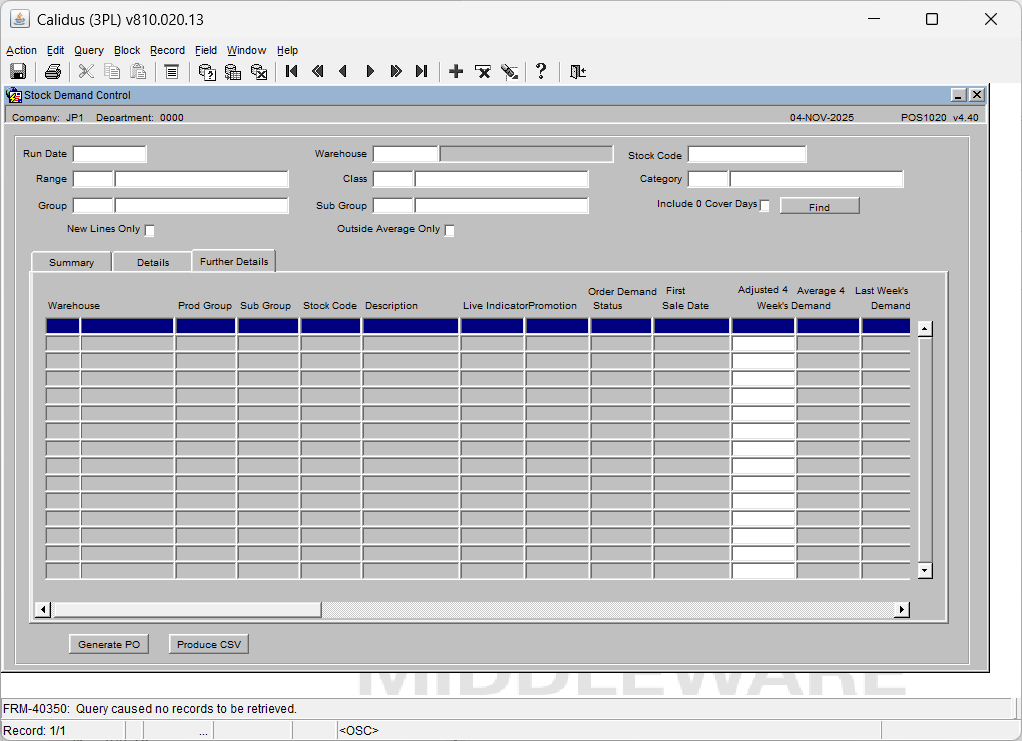Switch to the Details tab
Screen dimensions: 1022x741
[153, 262]
